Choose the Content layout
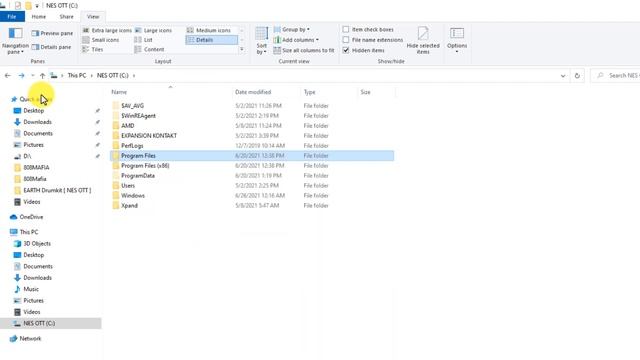 tap(149, 49)
